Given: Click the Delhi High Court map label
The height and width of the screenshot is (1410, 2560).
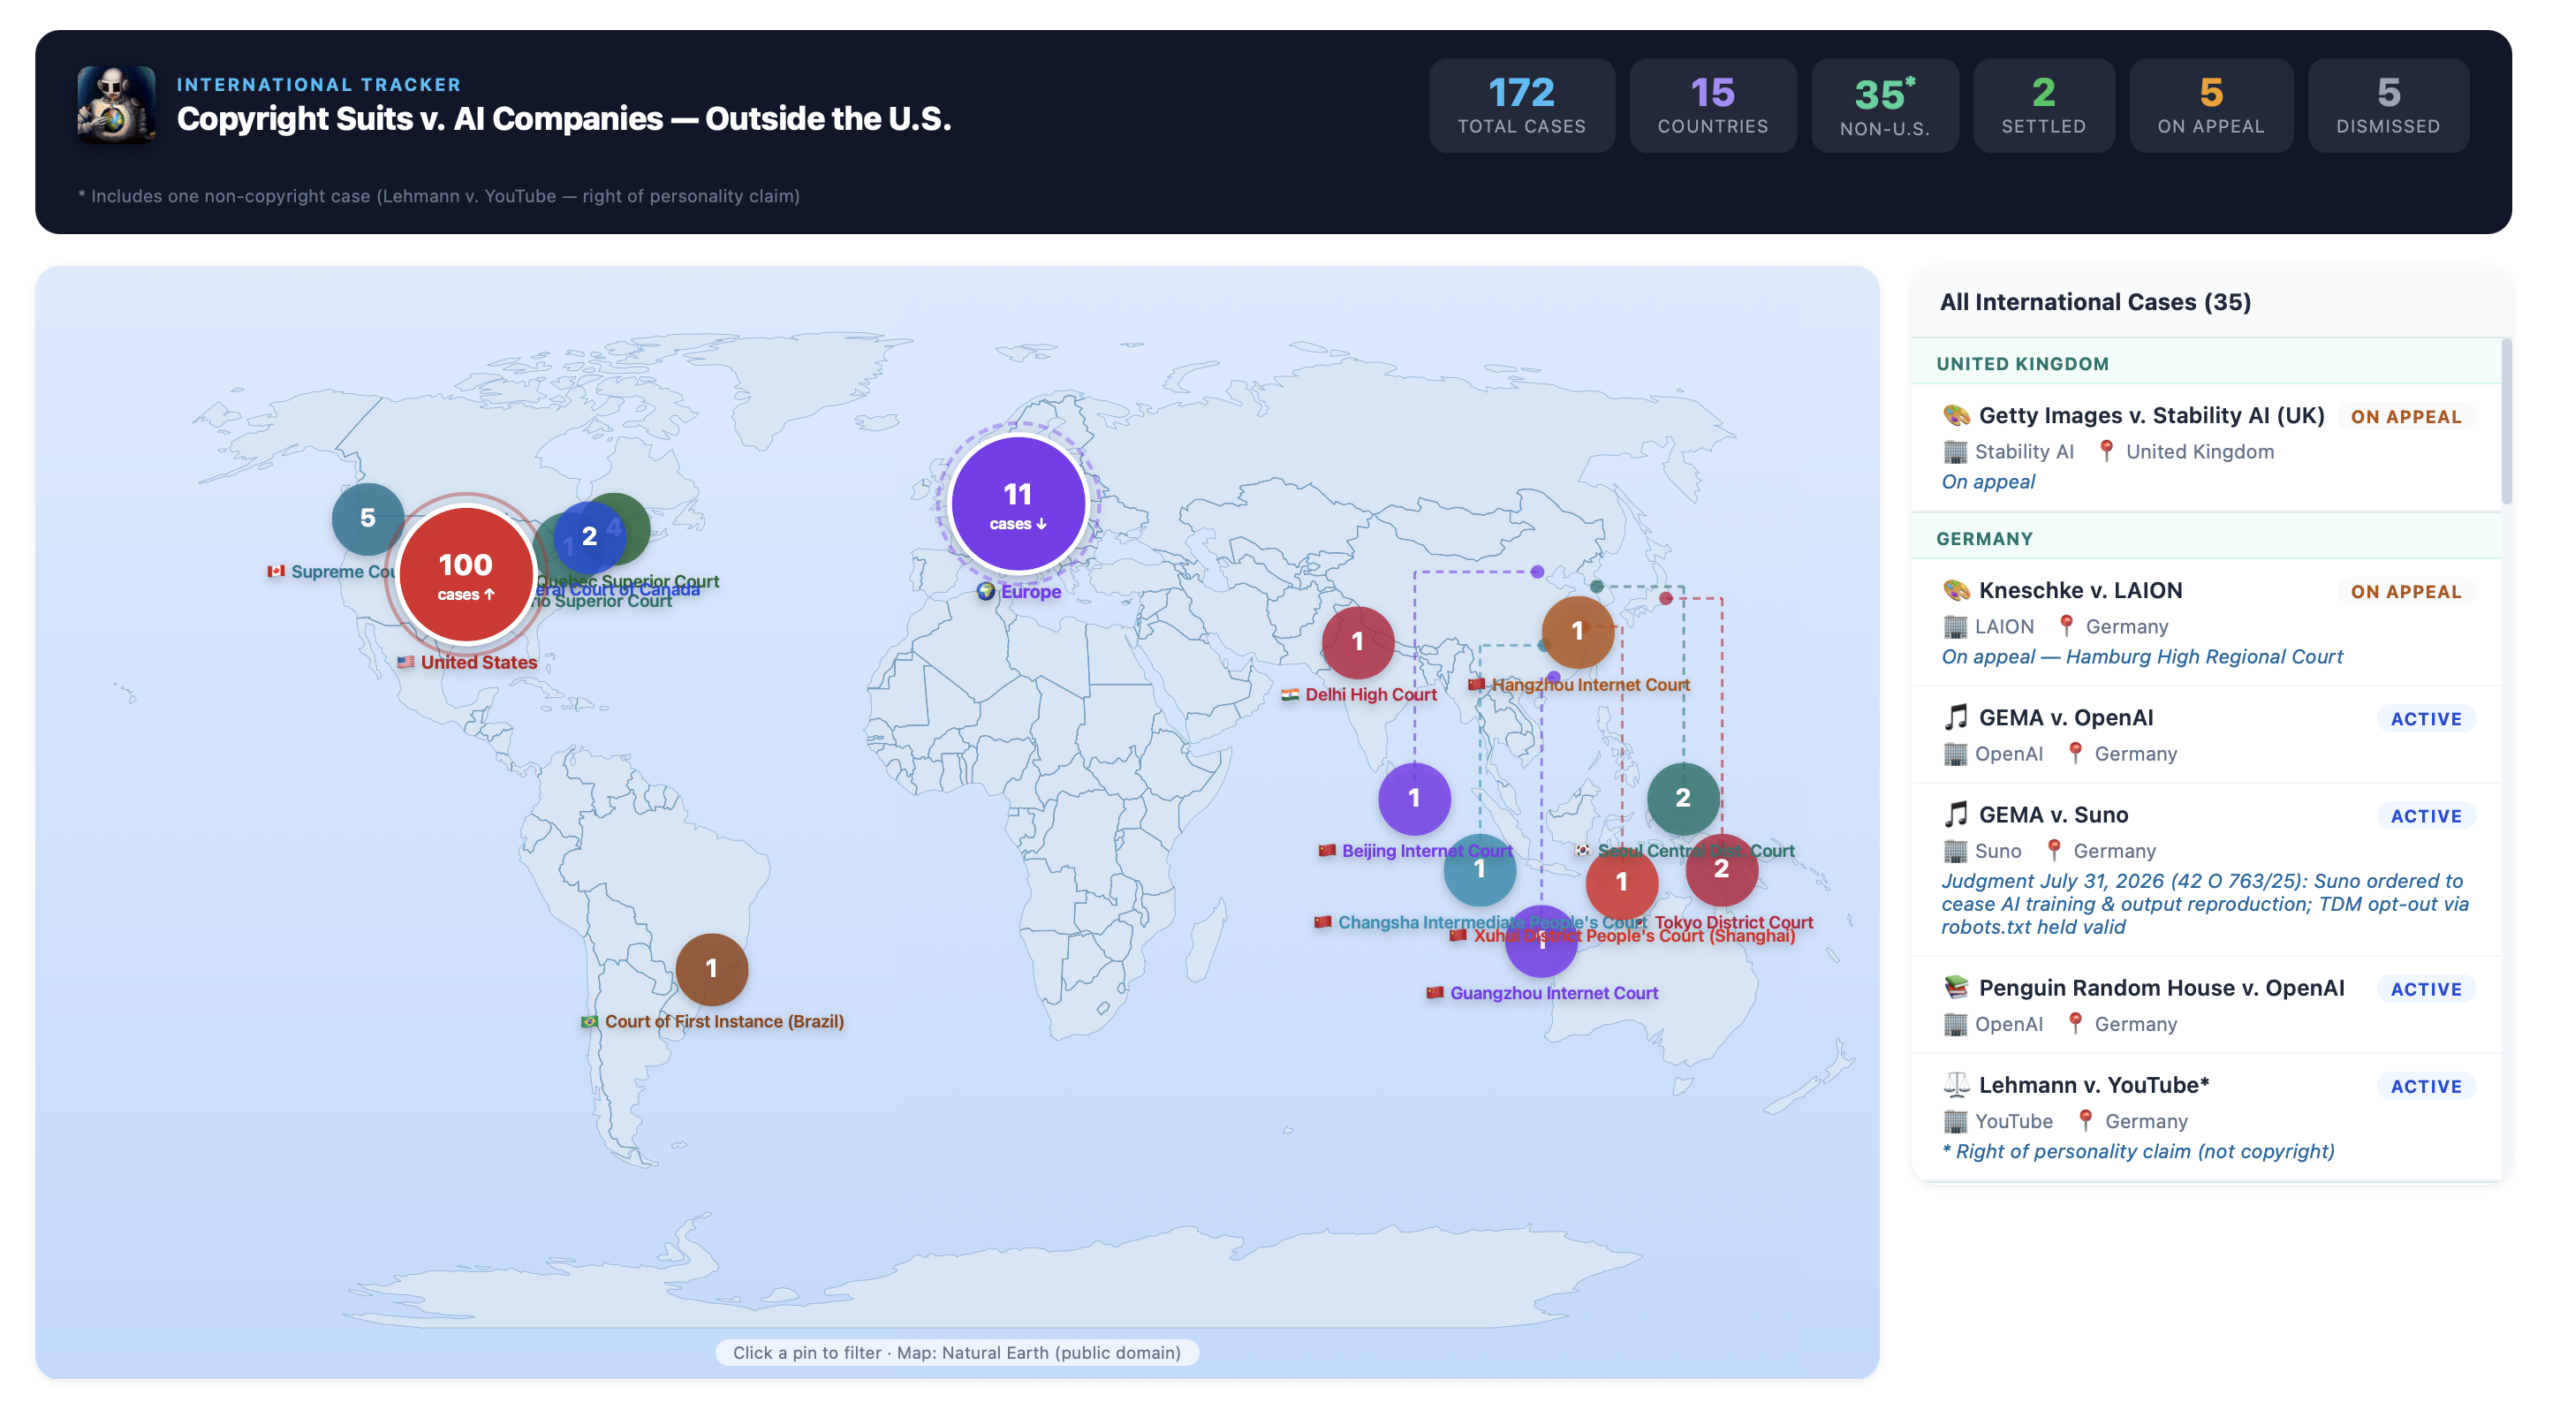Looking at the screenshot, I should pos(1370,695).
